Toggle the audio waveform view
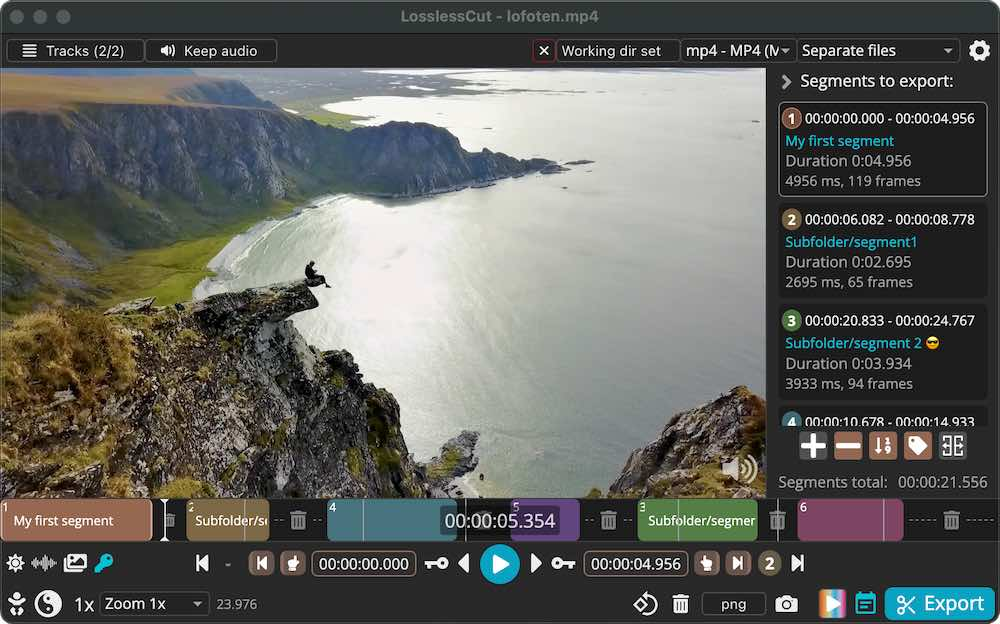This screenshot has height=624, width=1000. (x=42, y=563)
